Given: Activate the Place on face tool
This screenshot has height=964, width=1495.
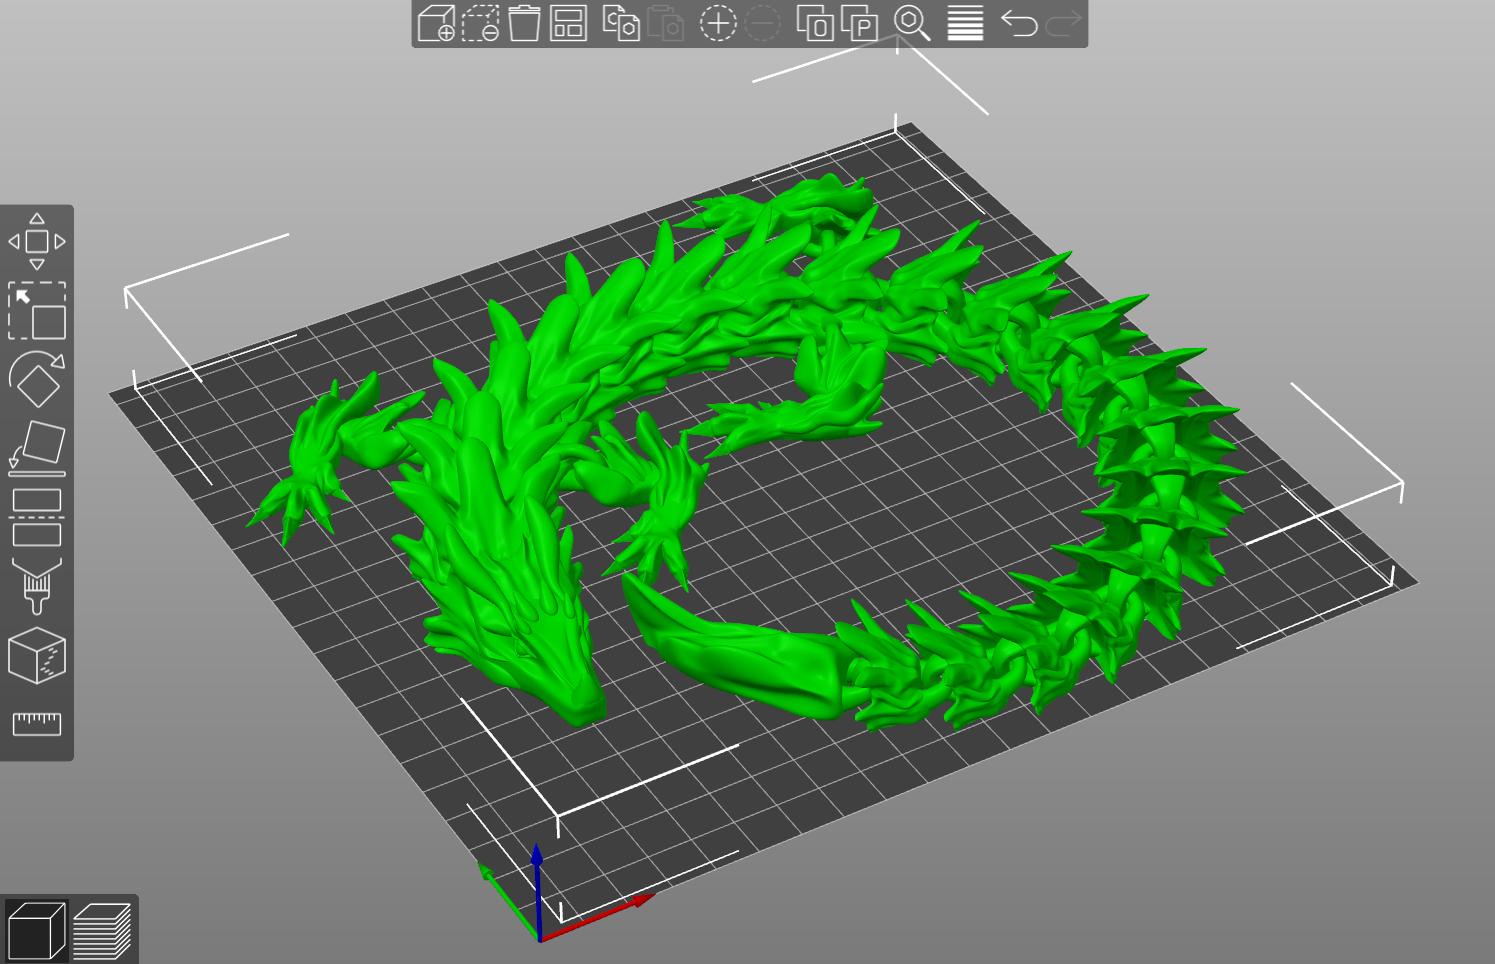Looking at the screenshot, I should tap(37, 443).
